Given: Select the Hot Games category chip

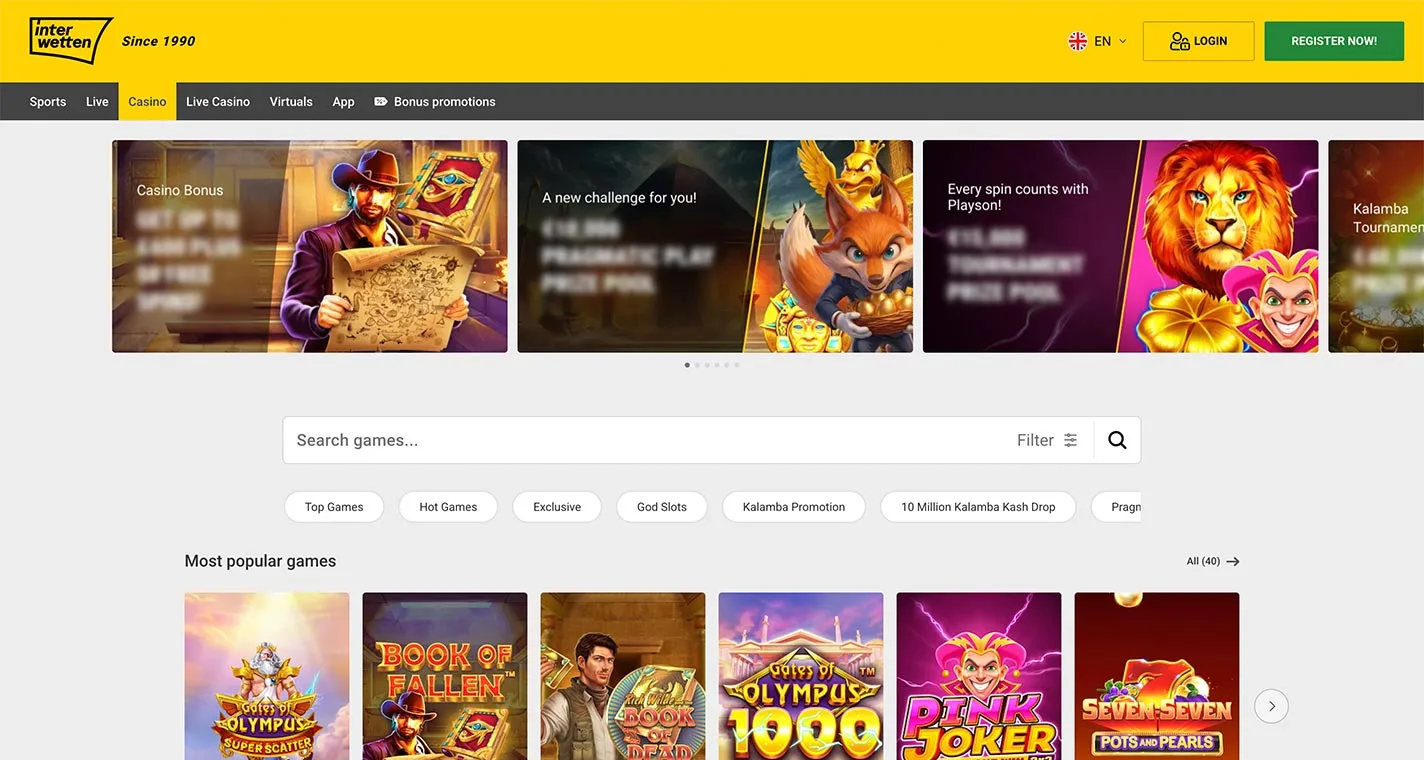Looking at the screenshot, I should 448,507.
